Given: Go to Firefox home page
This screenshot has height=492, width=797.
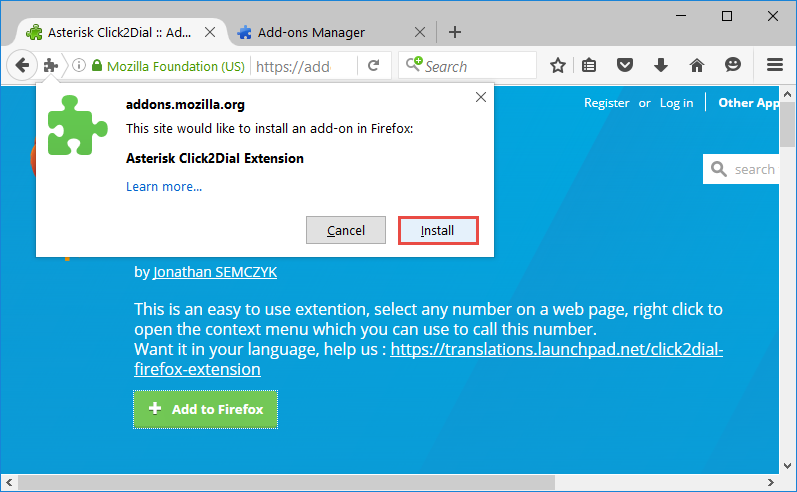Looking at the screenshot, I should [x=697, y=66].
